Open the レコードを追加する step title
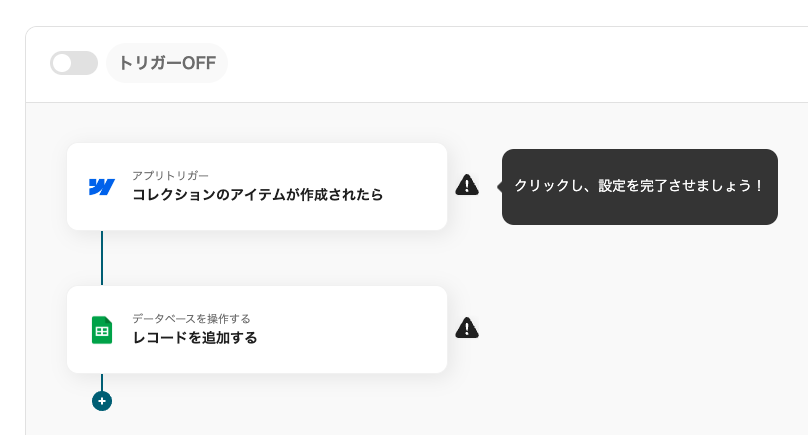Viewport: 808px width, 435px height. [194, 338]
